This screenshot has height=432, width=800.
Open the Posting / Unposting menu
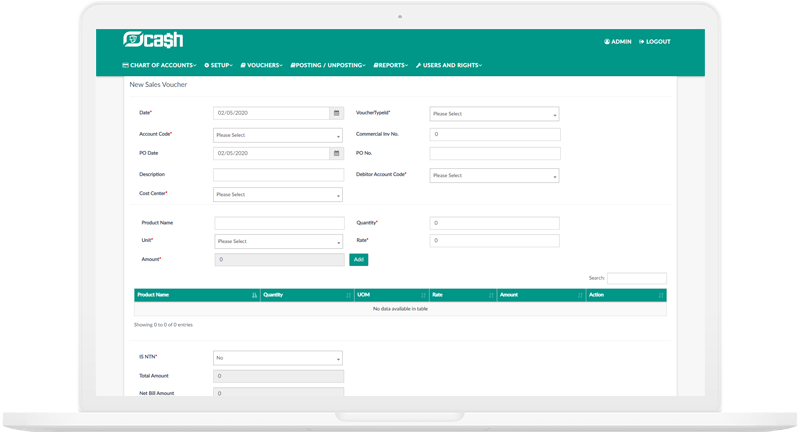[x=328, y=65]
